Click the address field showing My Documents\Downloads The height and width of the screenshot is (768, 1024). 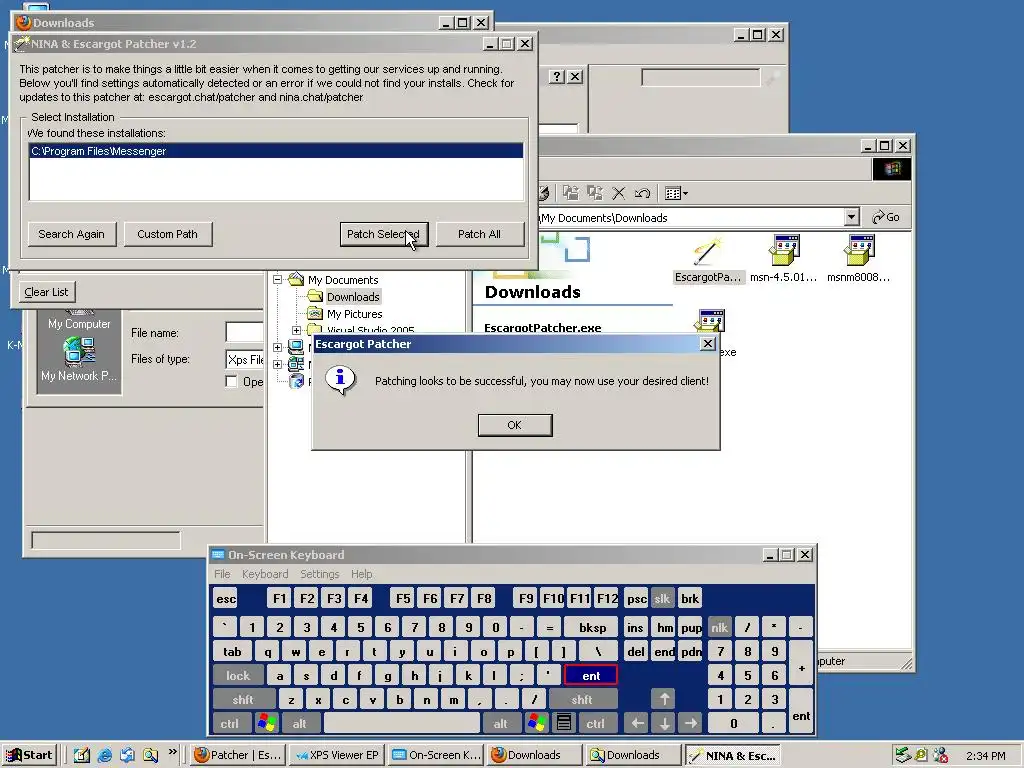(691, 217)
